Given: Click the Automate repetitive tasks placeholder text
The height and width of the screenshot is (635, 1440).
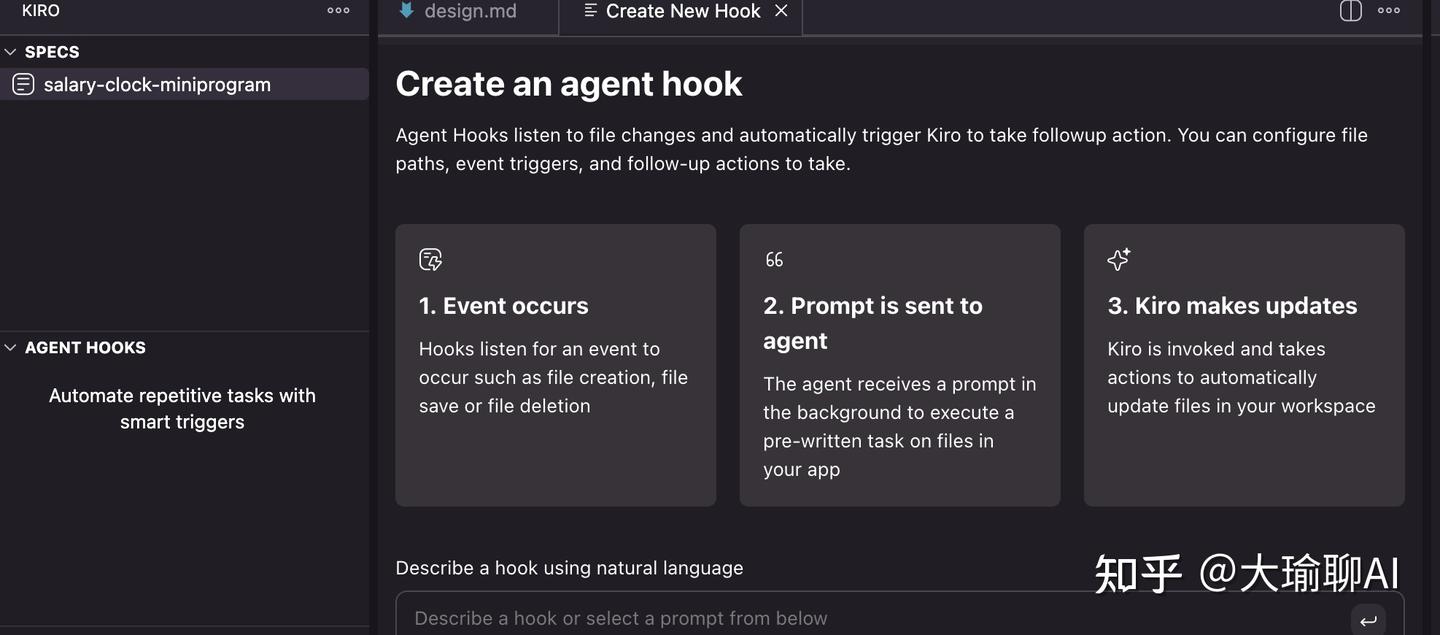Looking at the screenshot, I should [182, 408].
